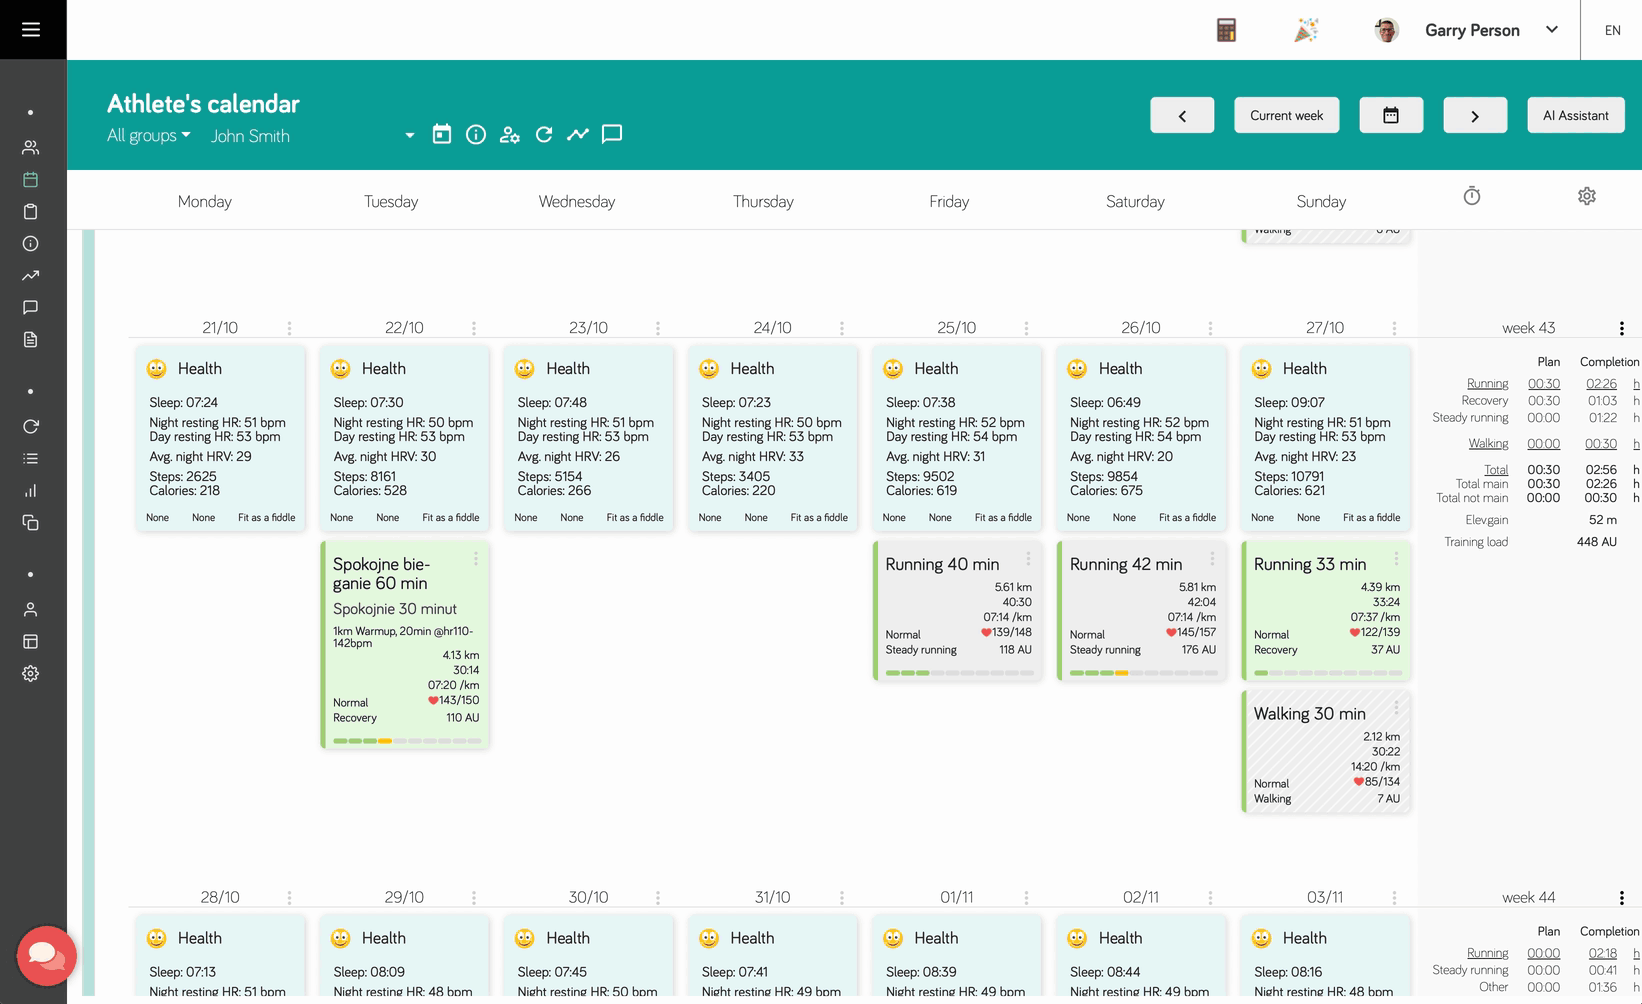Click the refresh icon in calendar header
This screenshot has height=1004, width=1642.
pos(544,135)
